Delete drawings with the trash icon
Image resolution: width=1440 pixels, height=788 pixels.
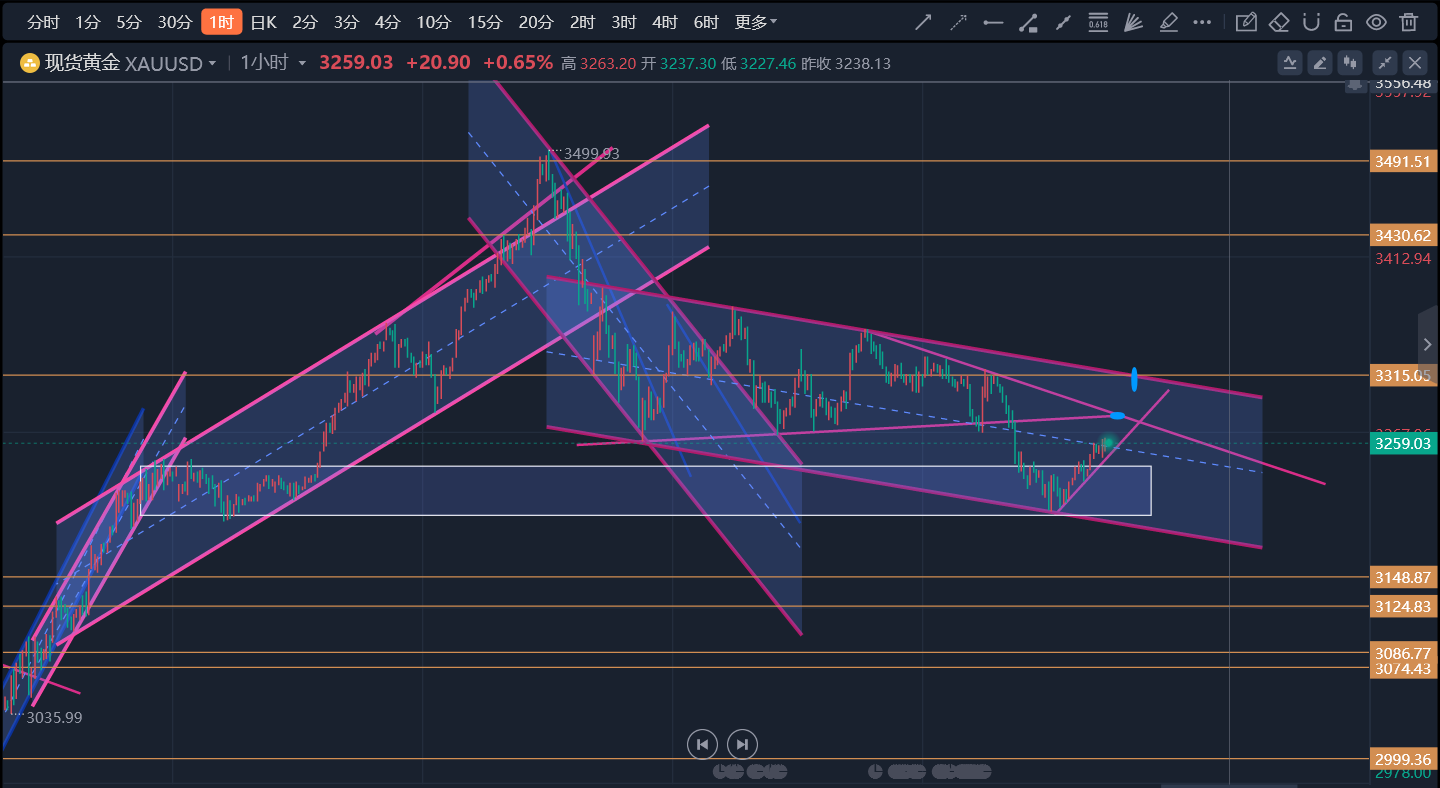[1409, 22]
